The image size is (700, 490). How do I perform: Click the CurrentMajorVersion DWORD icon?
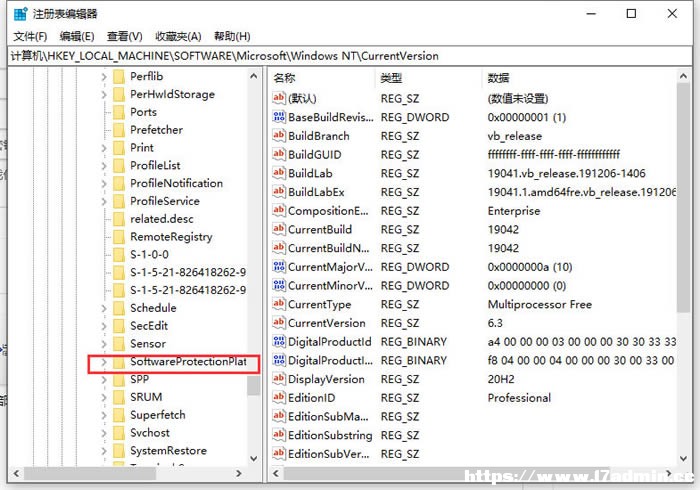tap(279, 267)
